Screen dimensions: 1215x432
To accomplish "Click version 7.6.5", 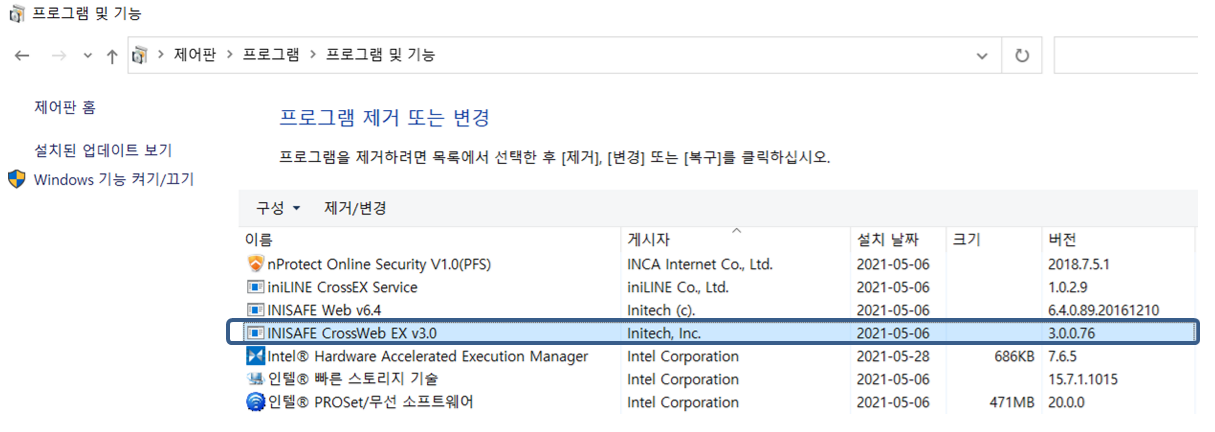I will (1064, 356).
